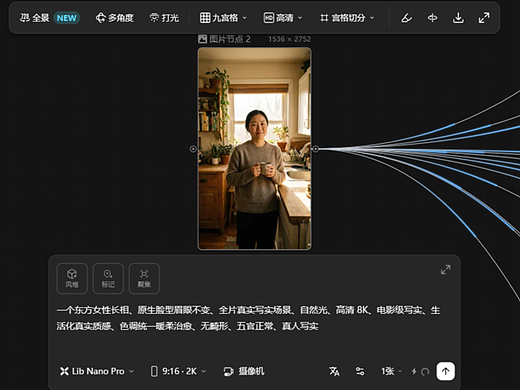
Task: Click the 摄像机 camera button
Action: 244,371
